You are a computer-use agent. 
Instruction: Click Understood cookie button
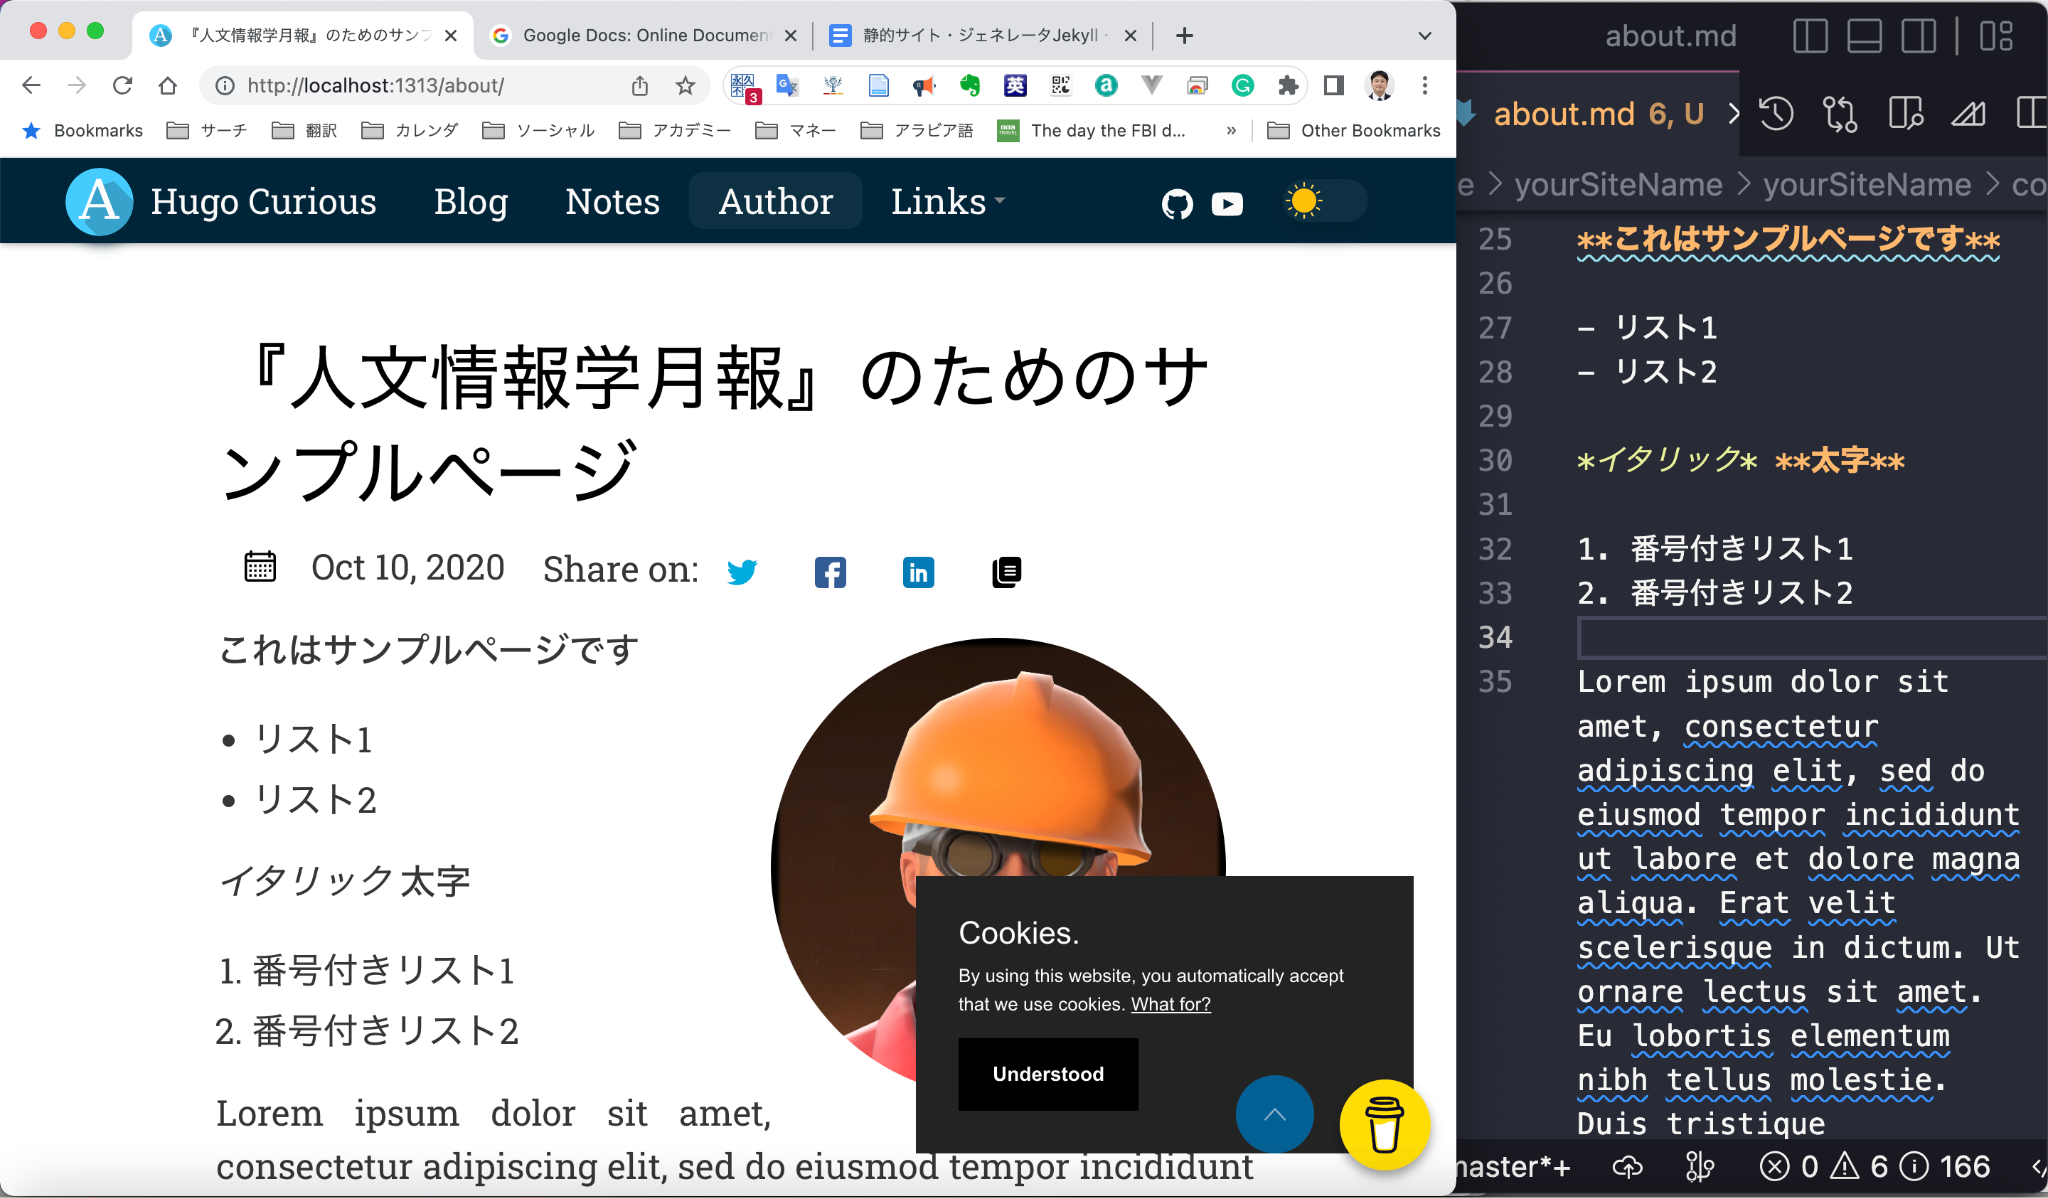tap(1048, 1074)
